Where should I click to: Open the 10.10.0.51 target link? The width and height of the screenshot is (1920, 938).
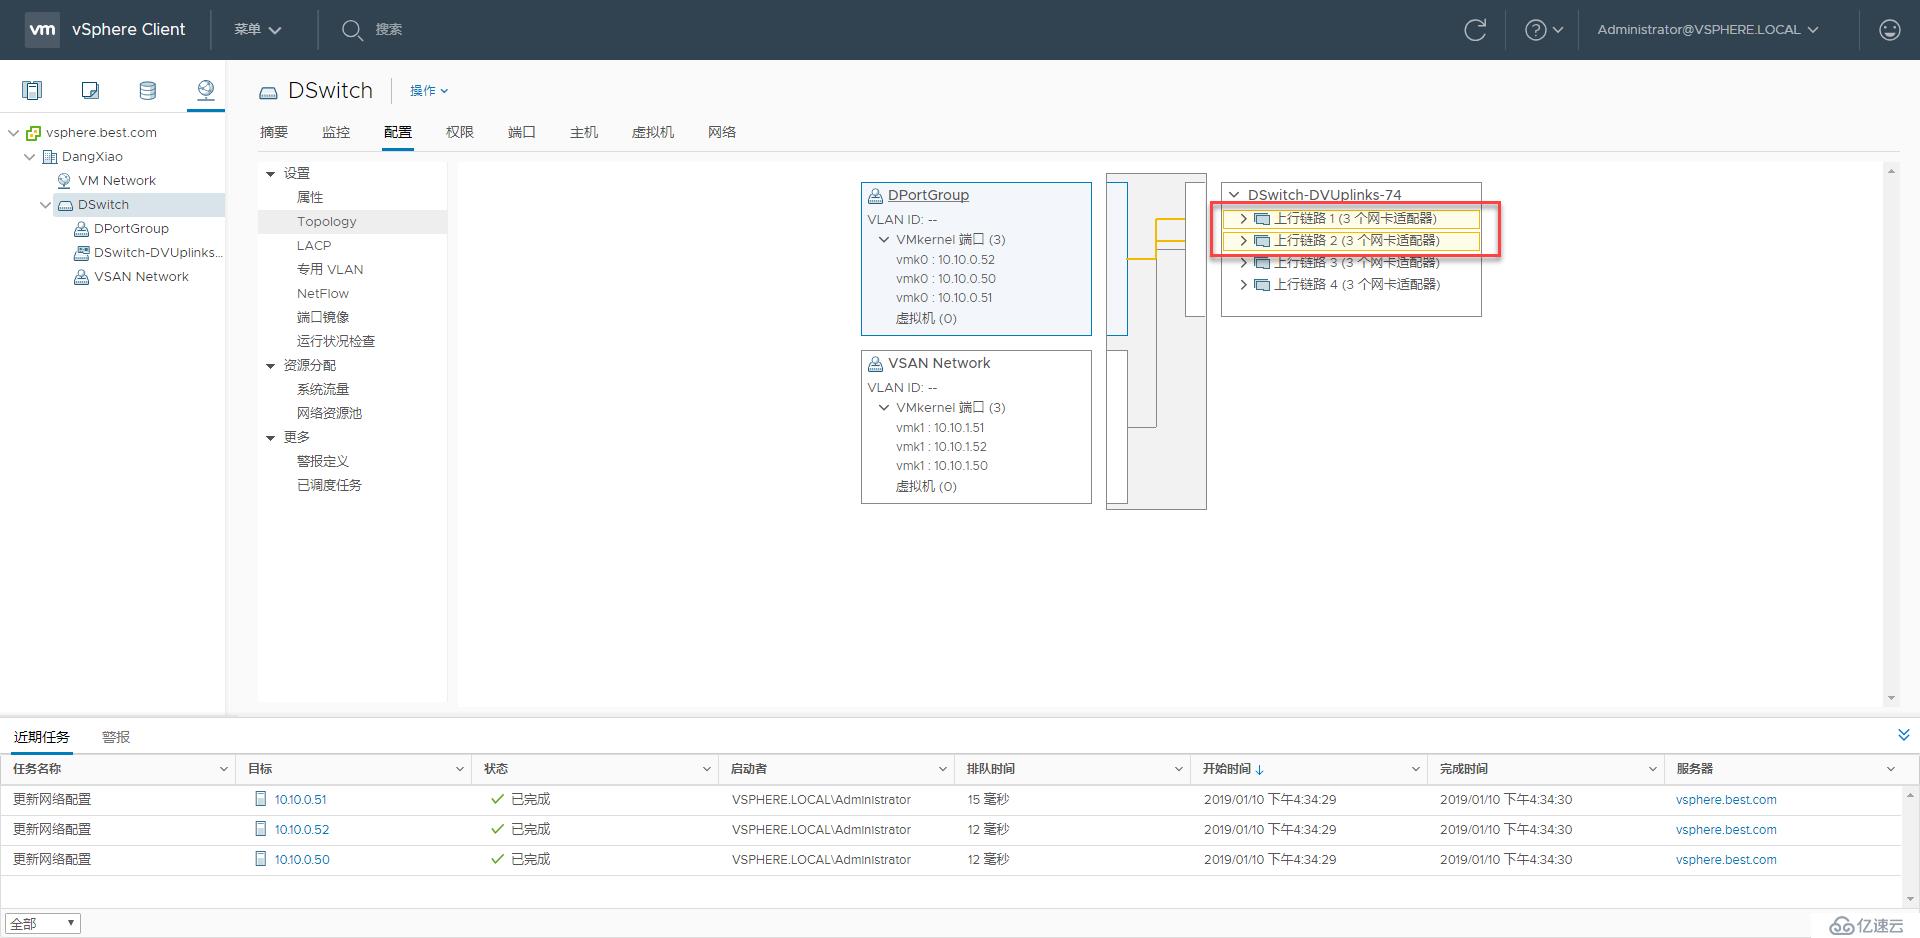(x=300, y=800)
